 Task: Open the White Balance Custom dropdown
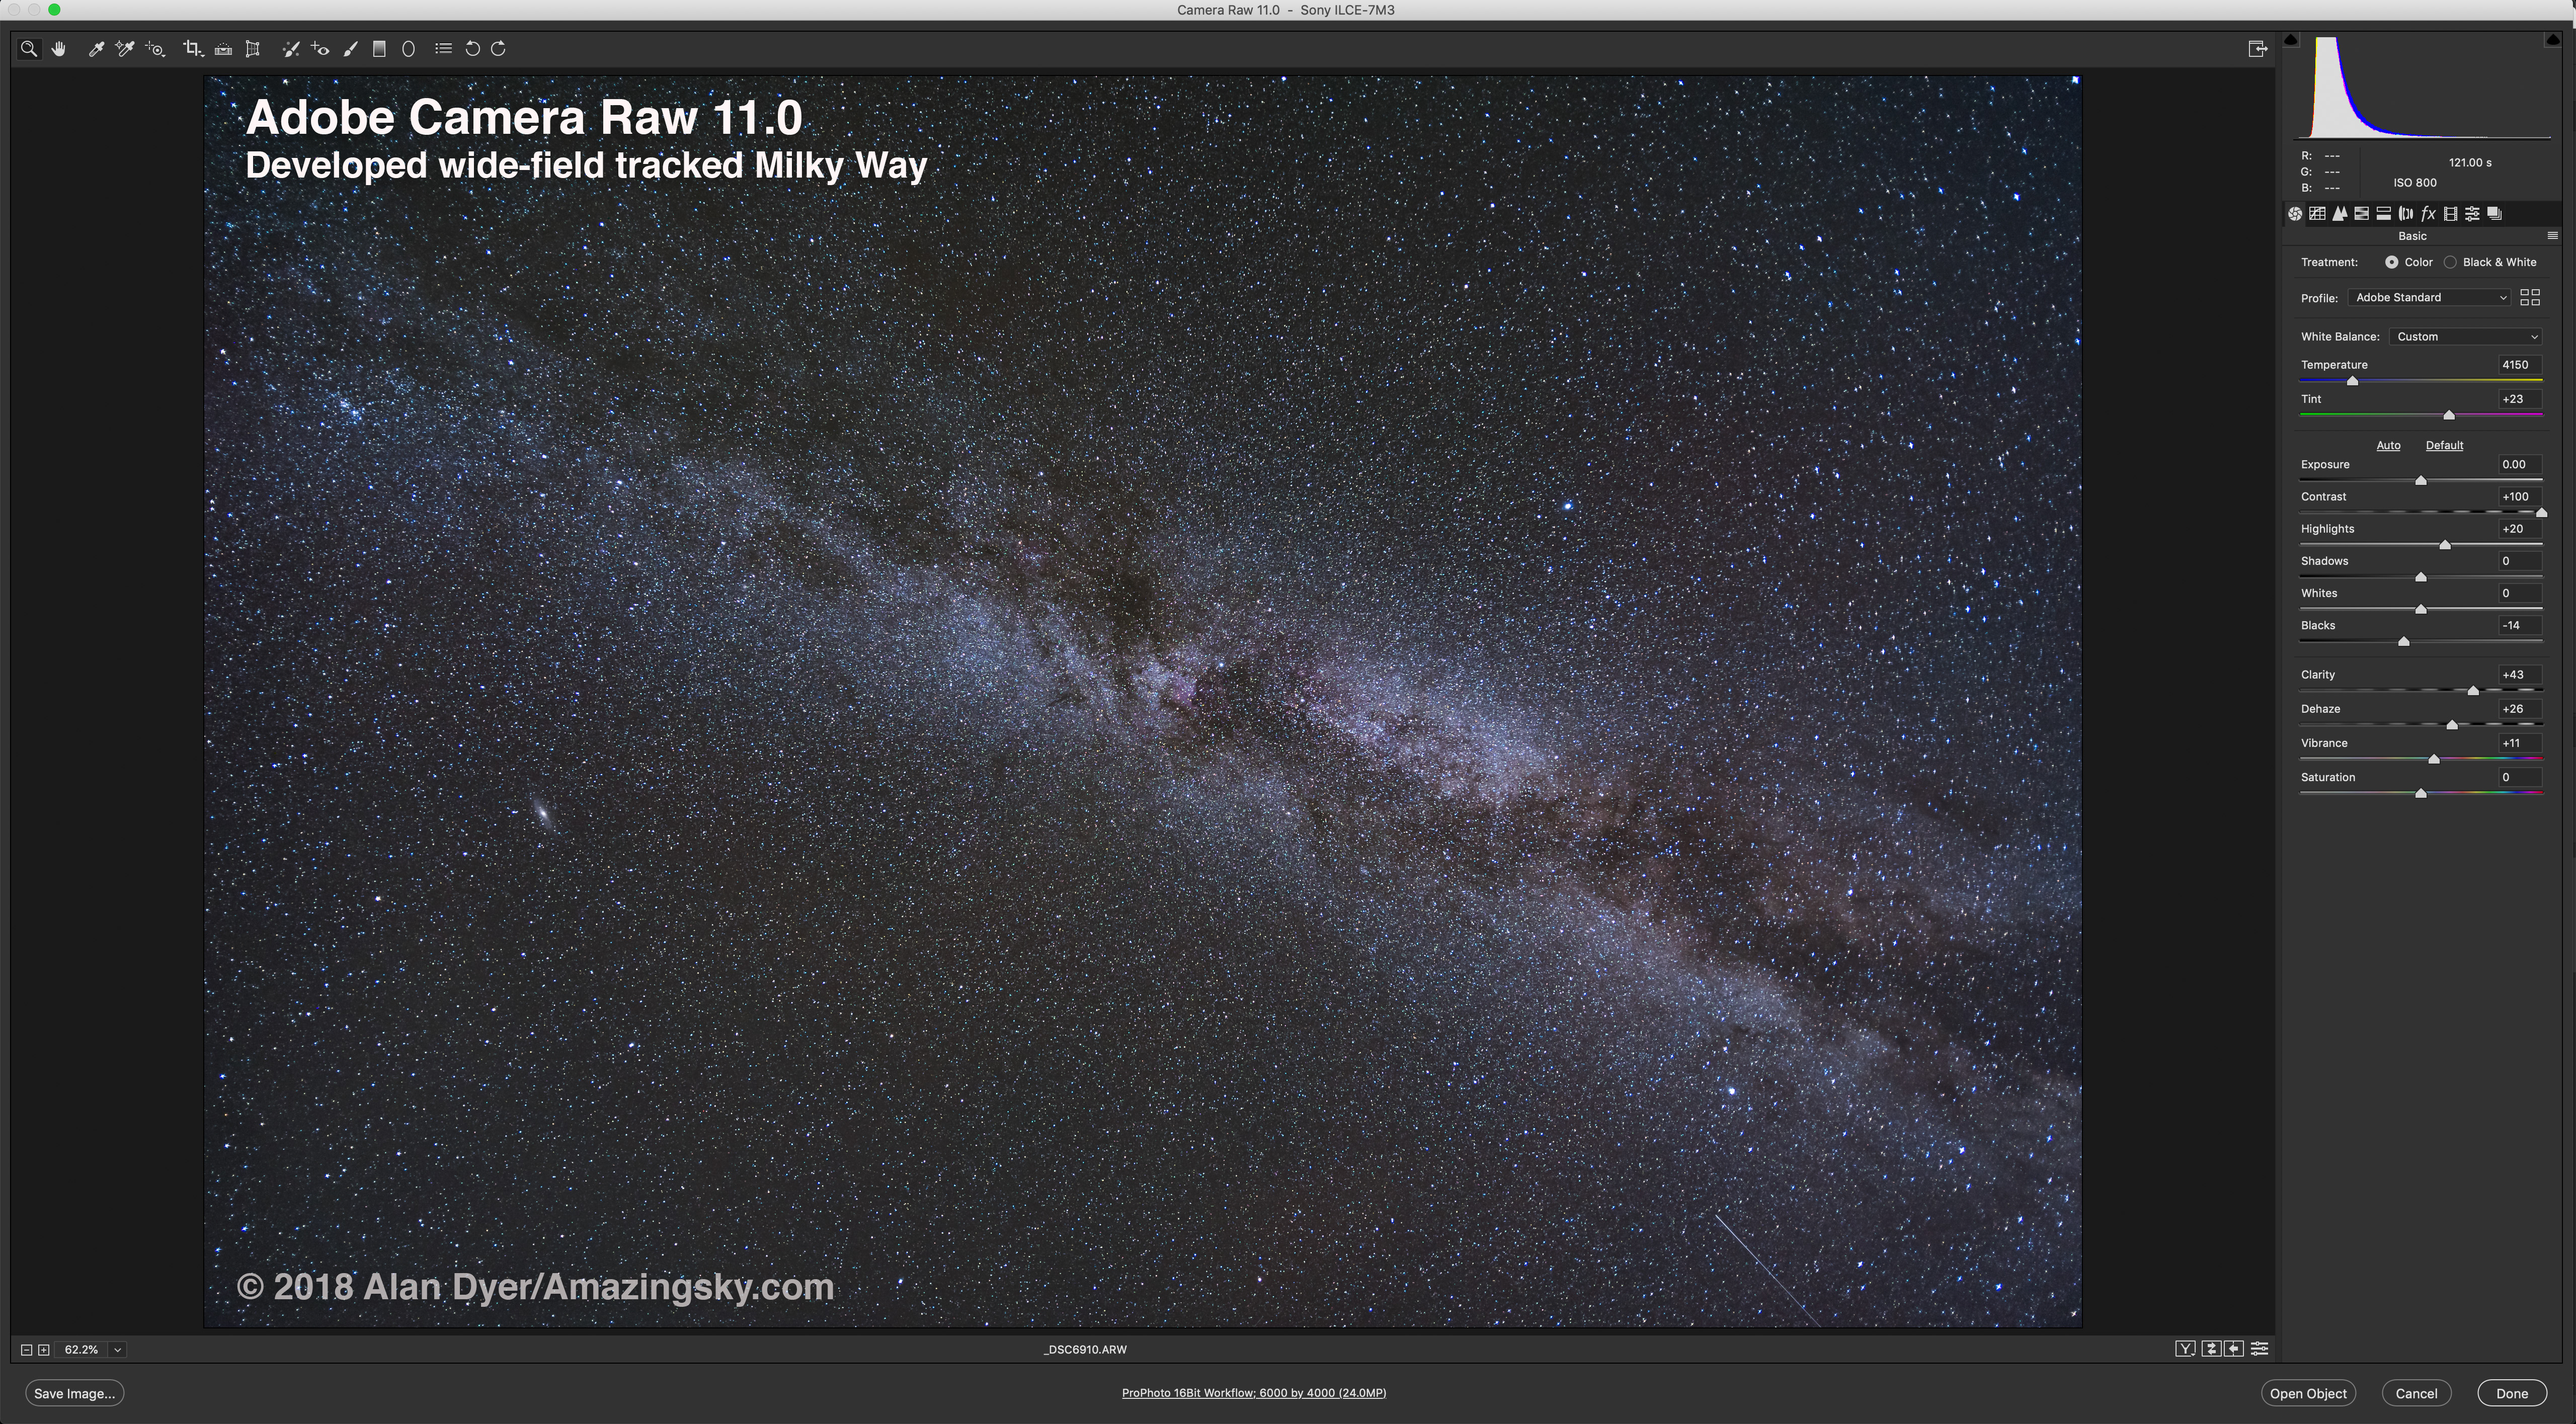click(x=2465, y=337)
